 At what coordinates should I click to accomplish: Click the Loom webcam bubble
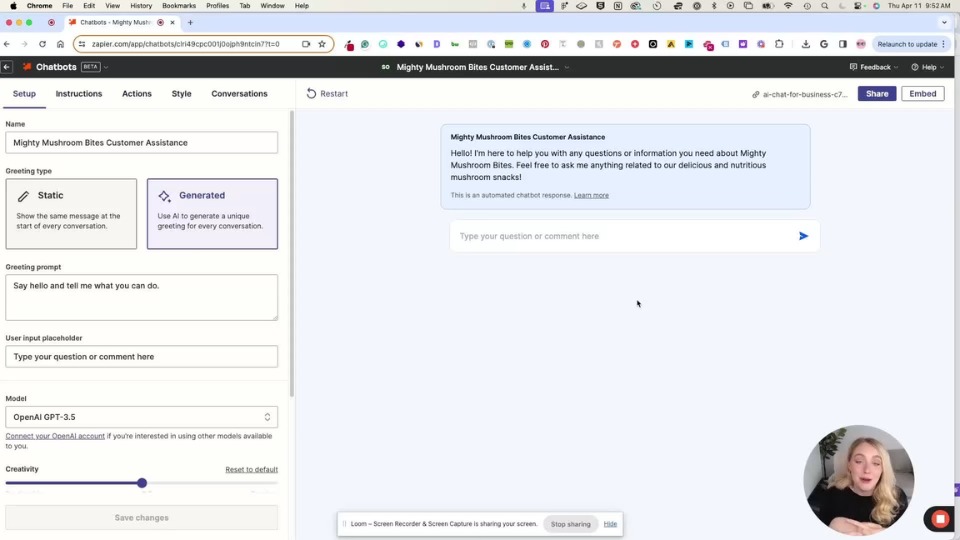858,480
